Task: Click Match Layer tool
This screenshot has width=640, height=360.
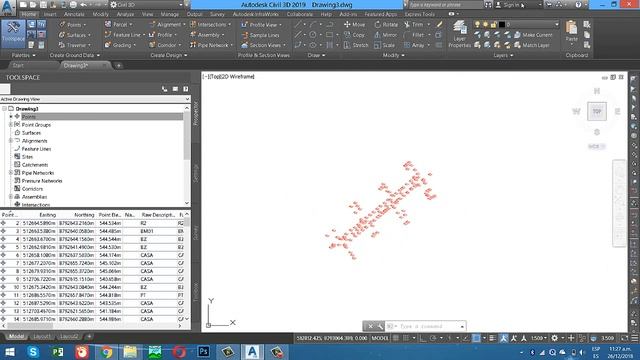Action: (x=532, y=45)
